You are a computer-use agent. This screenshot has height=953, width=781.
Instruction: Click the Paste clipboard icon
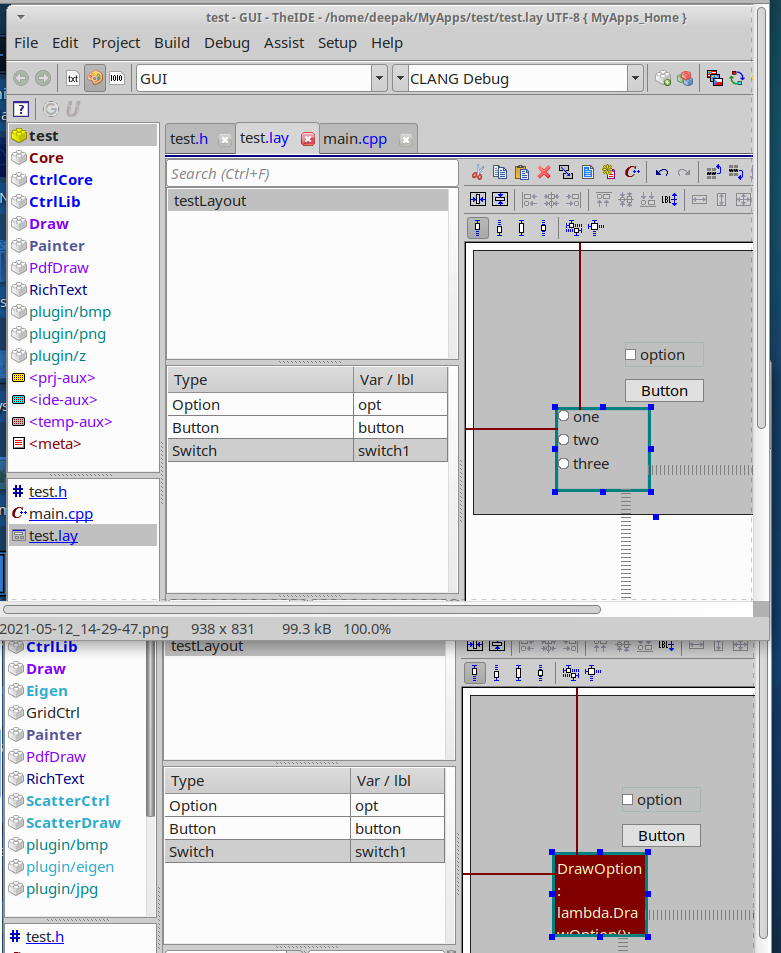[521, 173]
